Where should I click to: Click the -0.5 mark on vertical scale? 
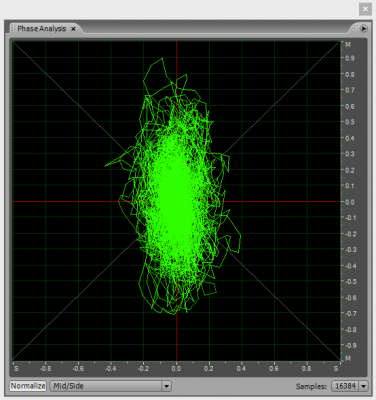point(350,282)
